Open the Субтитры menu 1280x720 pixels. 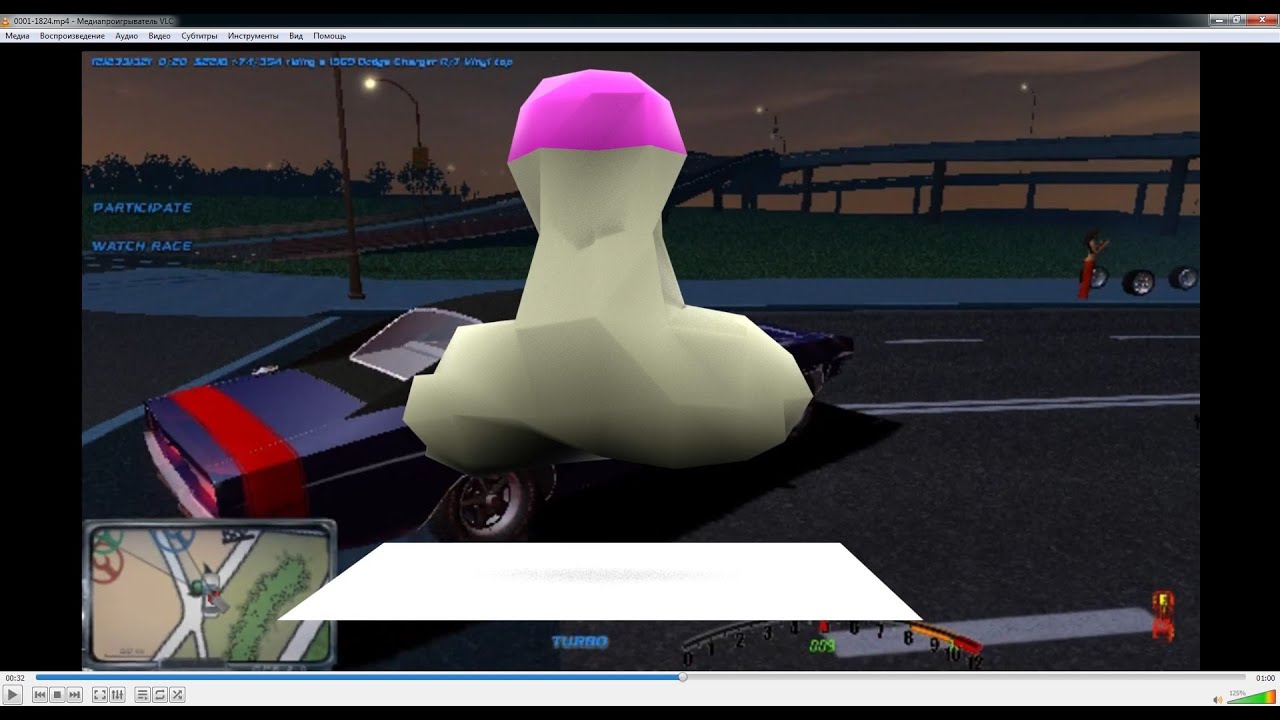tap(199, 36)
